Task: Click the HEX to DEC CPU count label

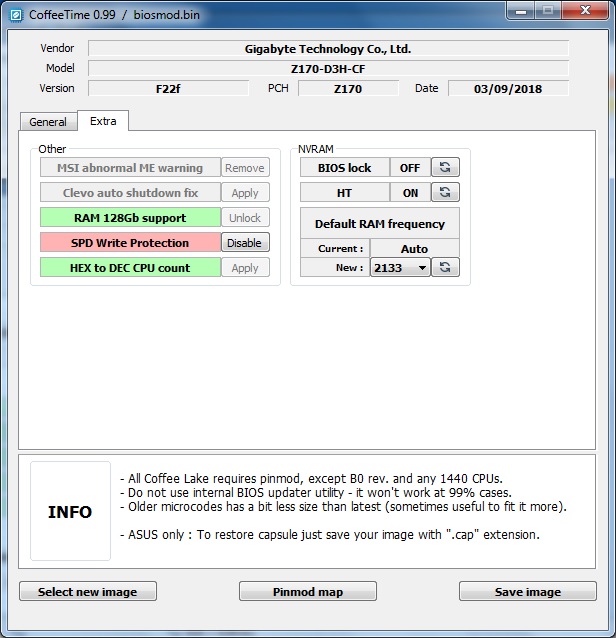Action: click(x=130, y=268)
